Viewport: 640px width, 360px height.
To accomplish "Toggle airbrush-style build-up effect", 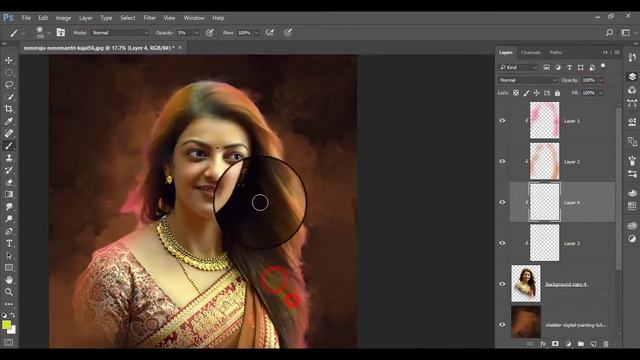I will pyautogui.click(x=270, y=33).
